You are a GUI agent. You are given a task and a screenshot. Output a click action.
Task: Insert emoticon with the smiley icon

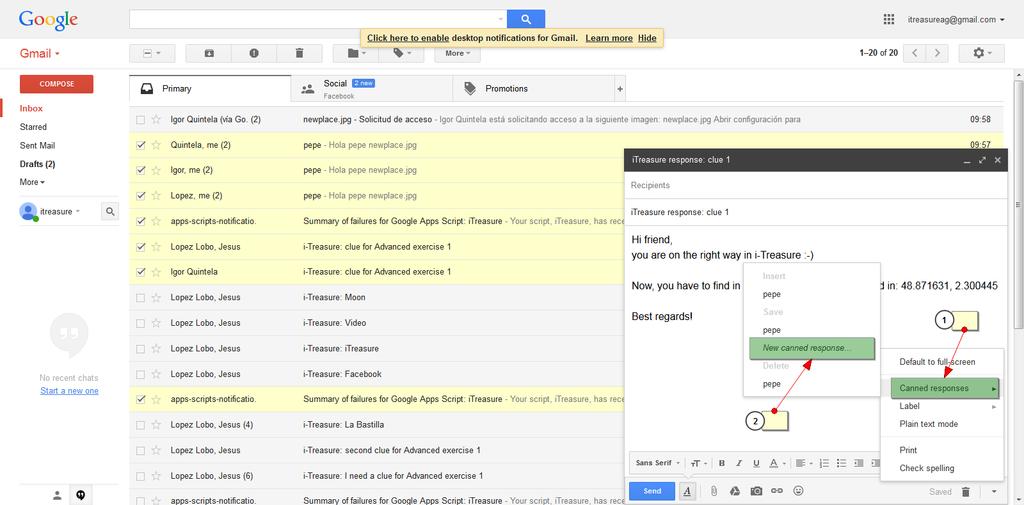coord(797,491)
